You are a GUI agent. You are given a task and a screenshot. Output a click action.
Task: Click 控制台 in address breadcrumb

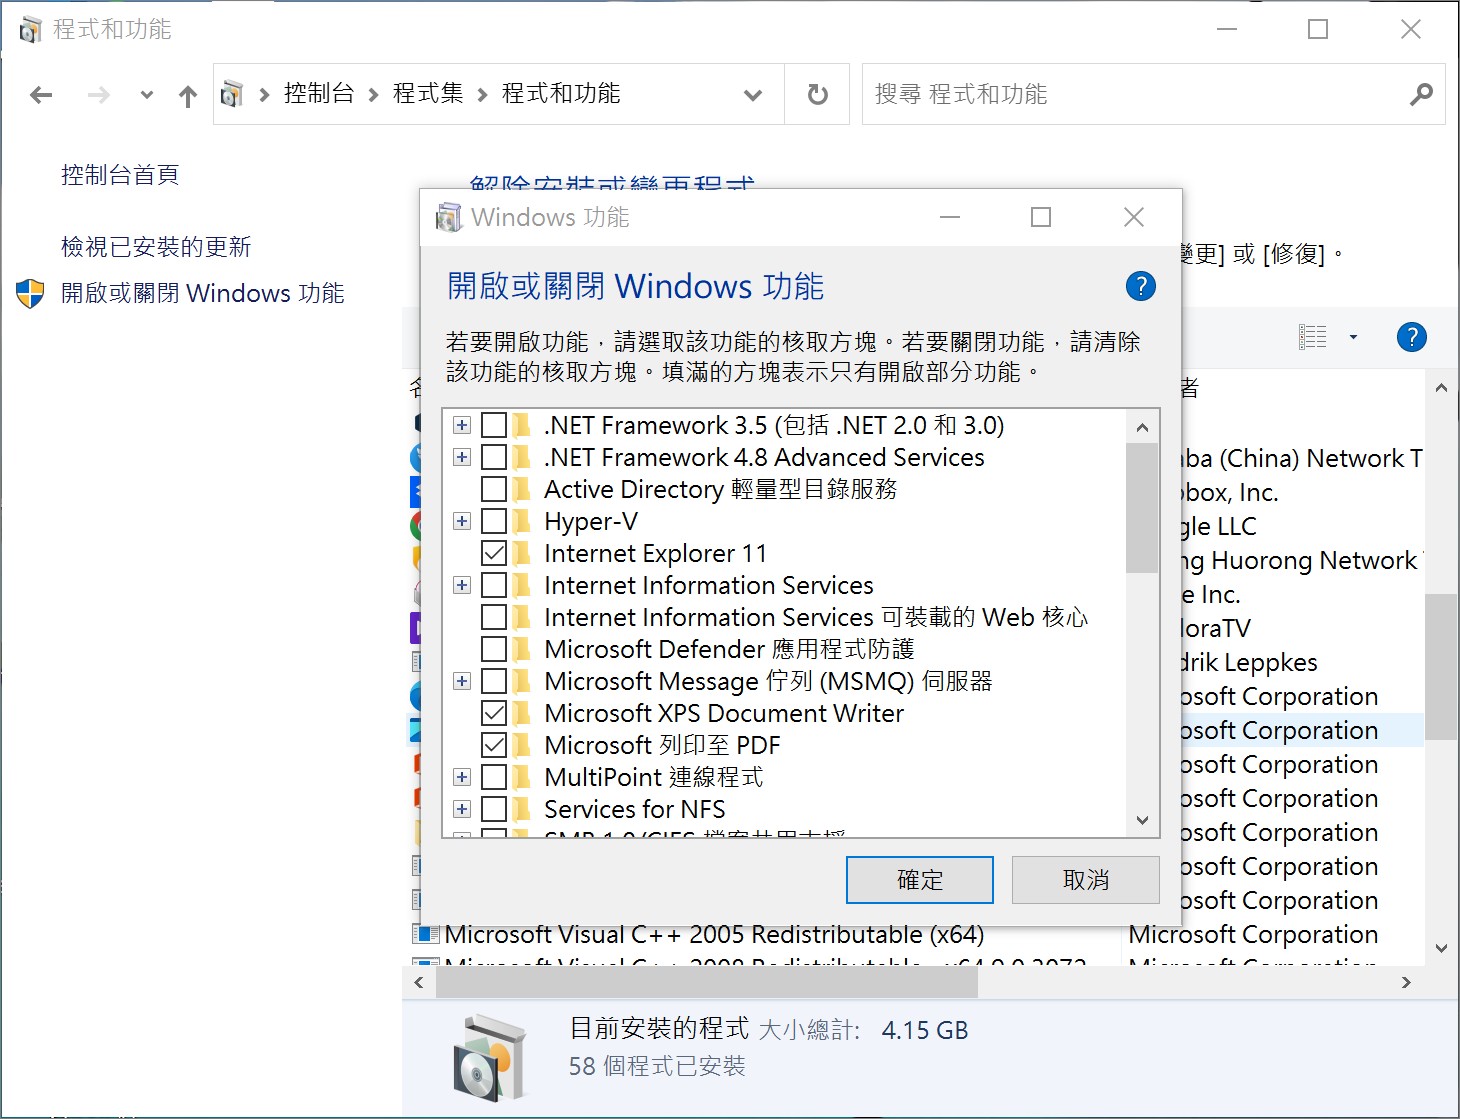click(x=319, y=94)
